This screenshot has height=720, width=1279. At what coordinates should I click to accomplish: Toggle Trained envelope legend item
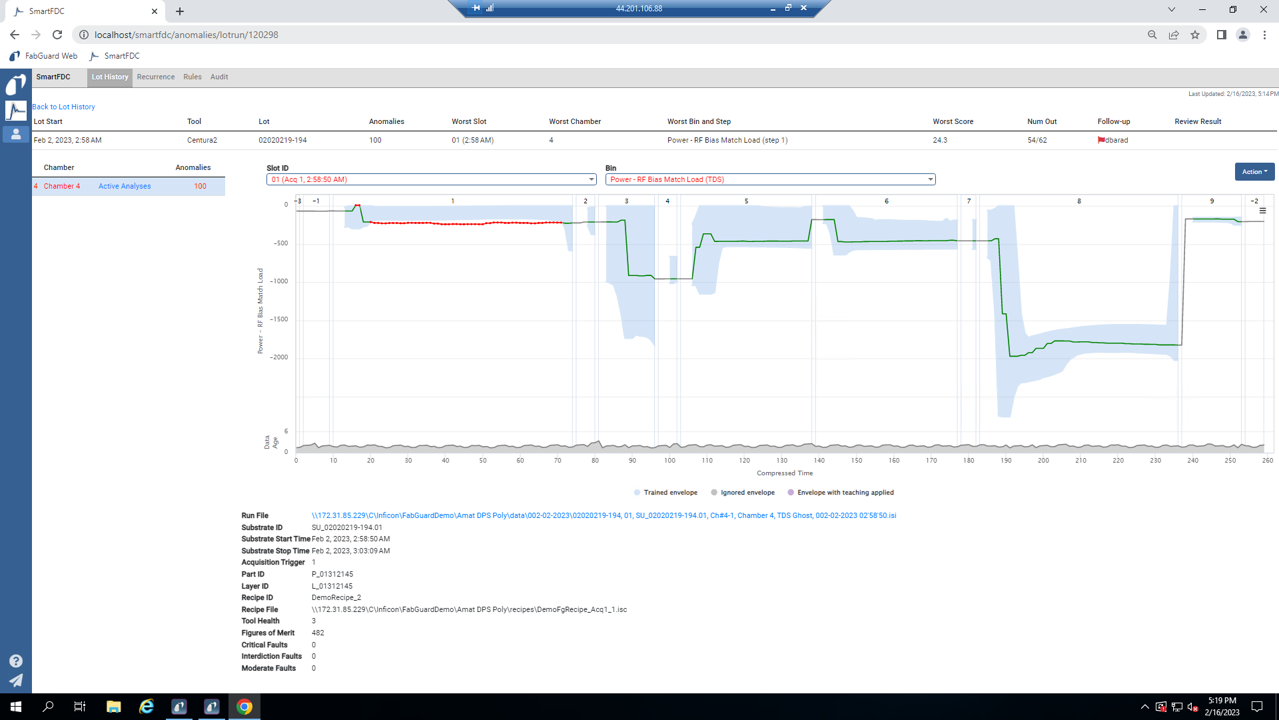(x=665, y=493)
